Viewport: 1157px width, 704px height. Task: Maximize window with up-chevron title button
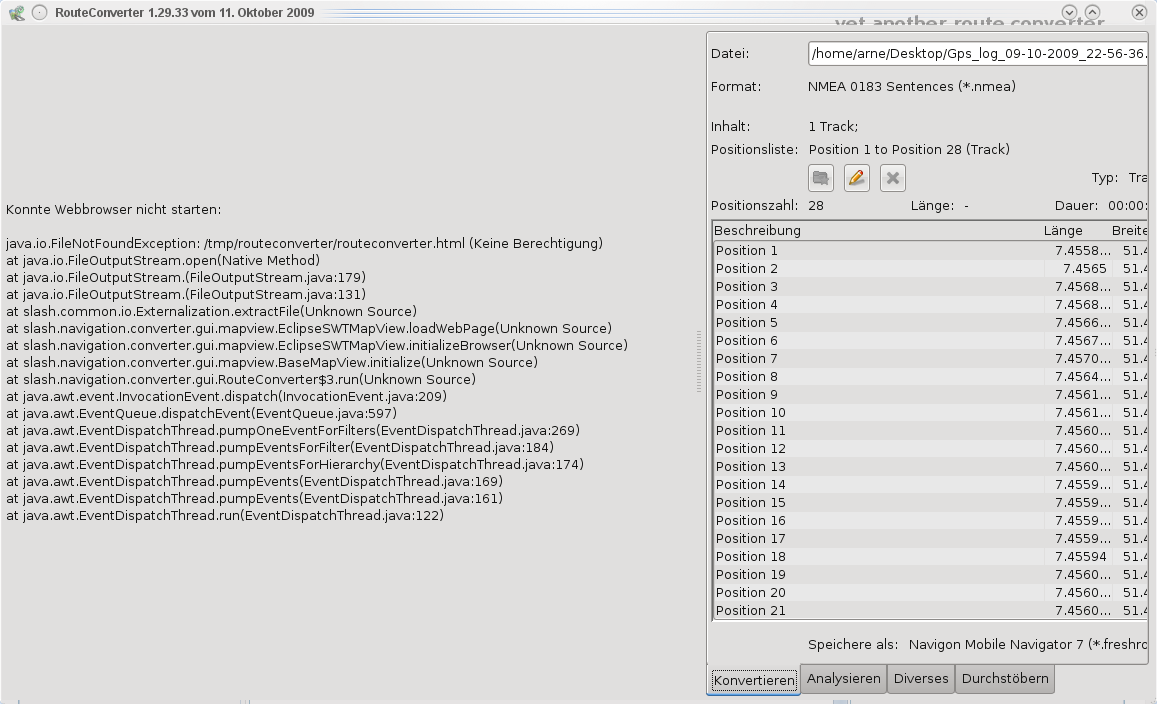click(1092, 12)
